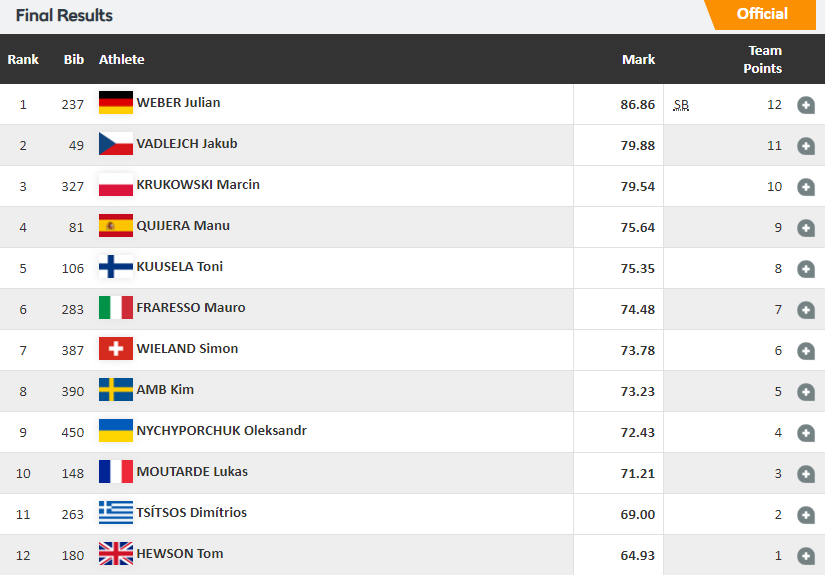Click the Mark column header
This screenshot has width=825, height=575.
(638, 59)
